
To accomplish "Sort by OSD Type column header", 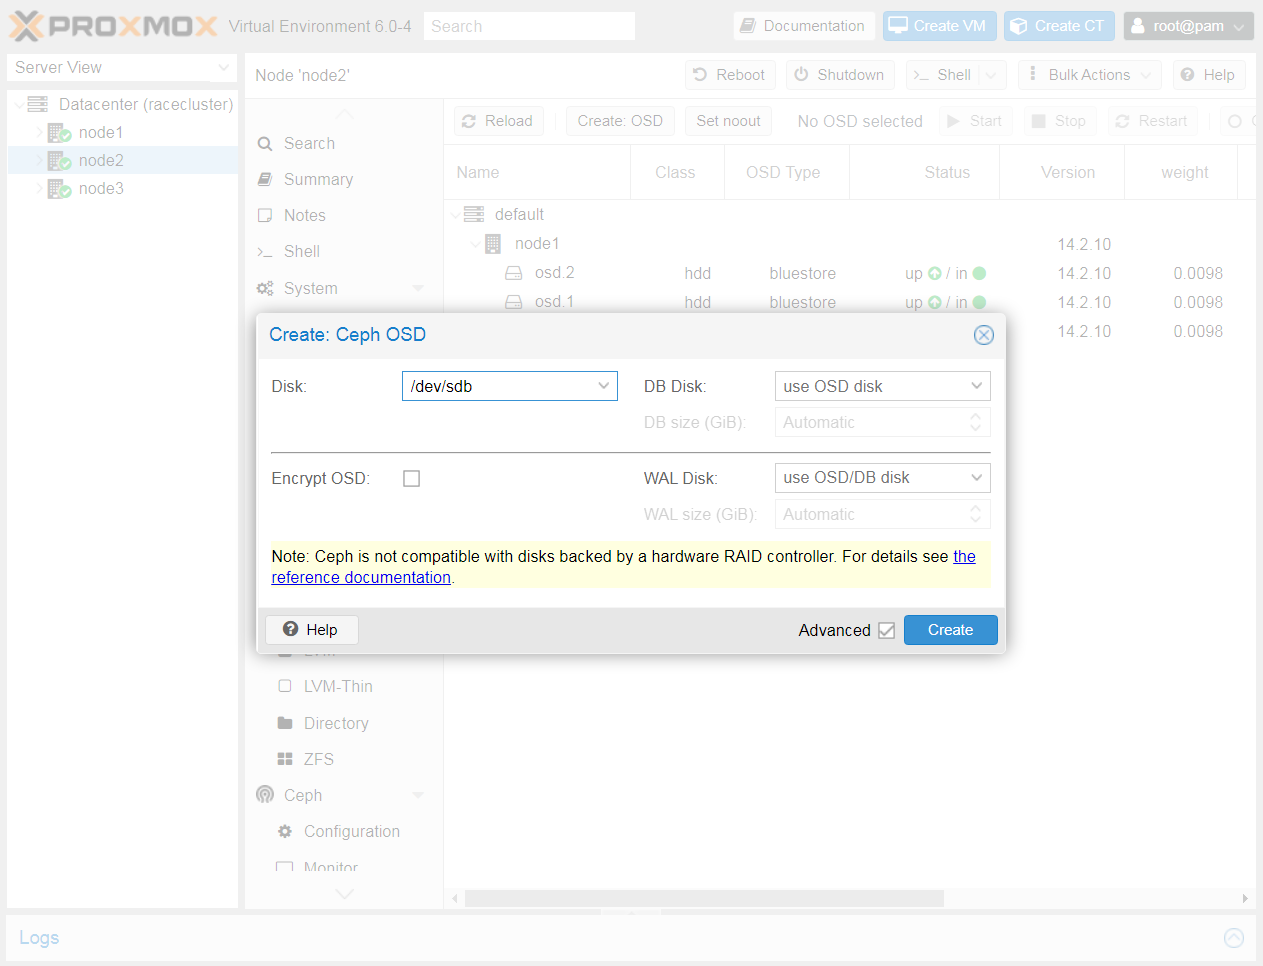I will [x=786, y=172].
